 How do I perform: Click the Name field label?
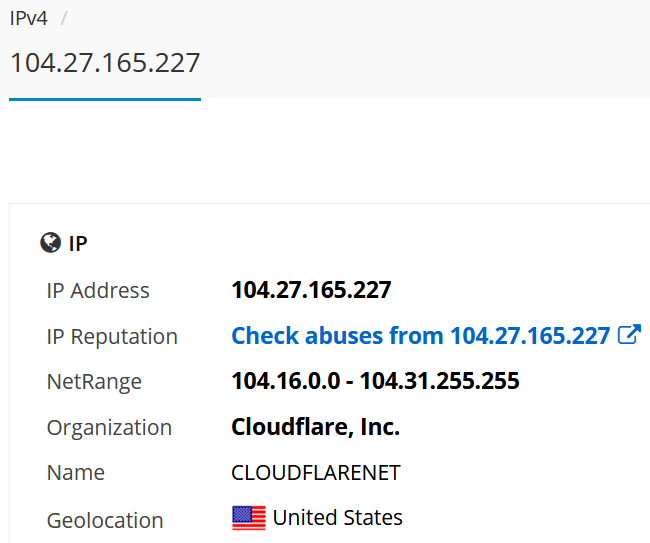point(76,473)
